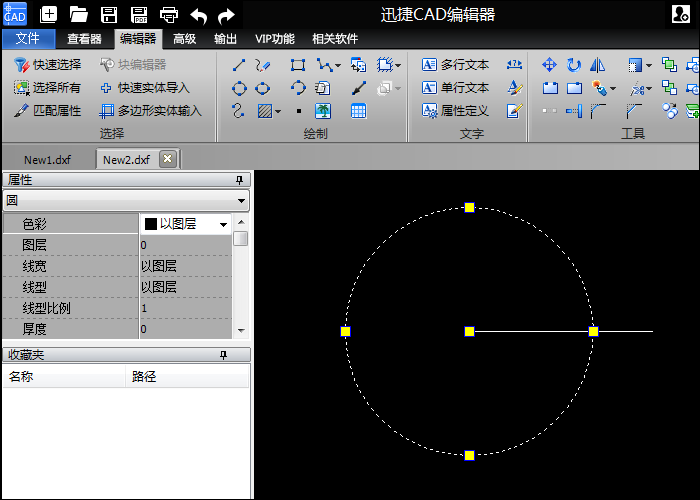
Task: Close the New2.dxf document tab
Action: coord(167,159)
